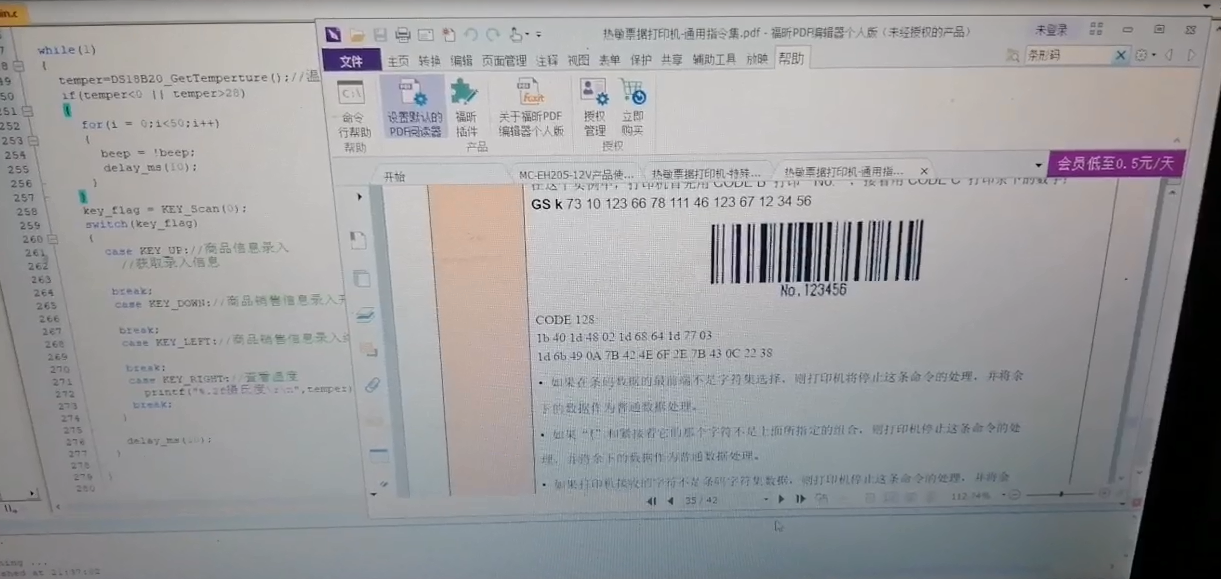Open the File menu

351,61
